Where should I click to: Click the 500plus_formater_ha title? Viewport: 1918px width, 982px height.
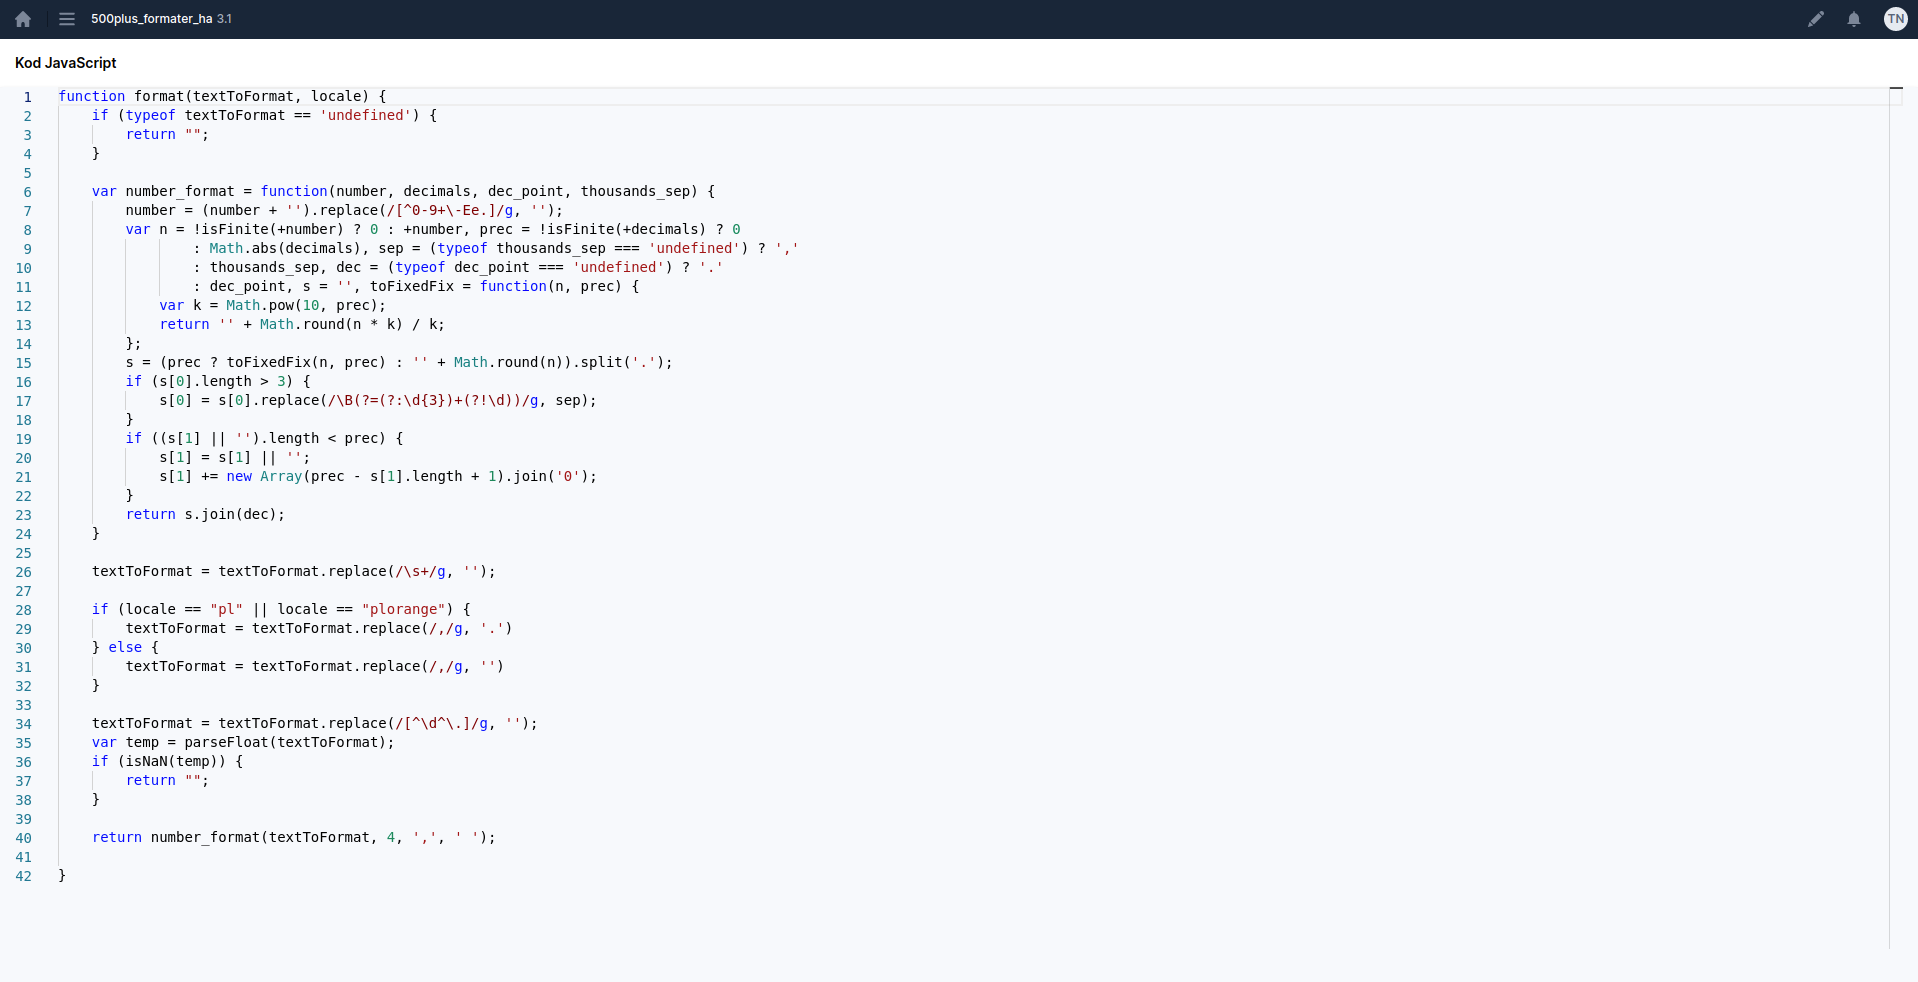tap(151, 19)
